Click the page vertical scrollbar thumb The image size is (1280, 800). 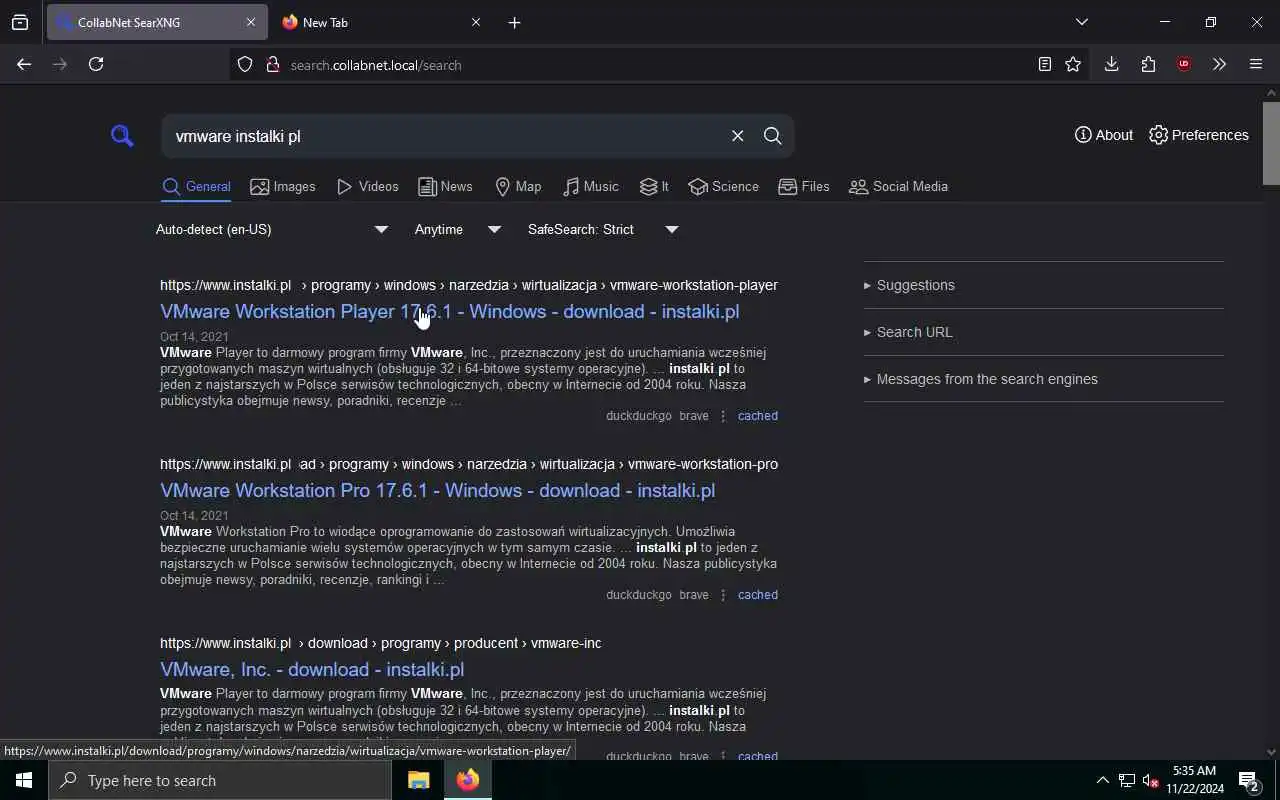[1271, 143]
